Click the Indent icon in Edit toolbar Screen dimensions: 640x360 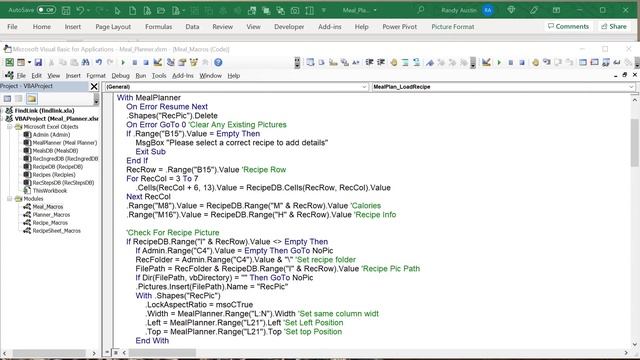(369, 62)
